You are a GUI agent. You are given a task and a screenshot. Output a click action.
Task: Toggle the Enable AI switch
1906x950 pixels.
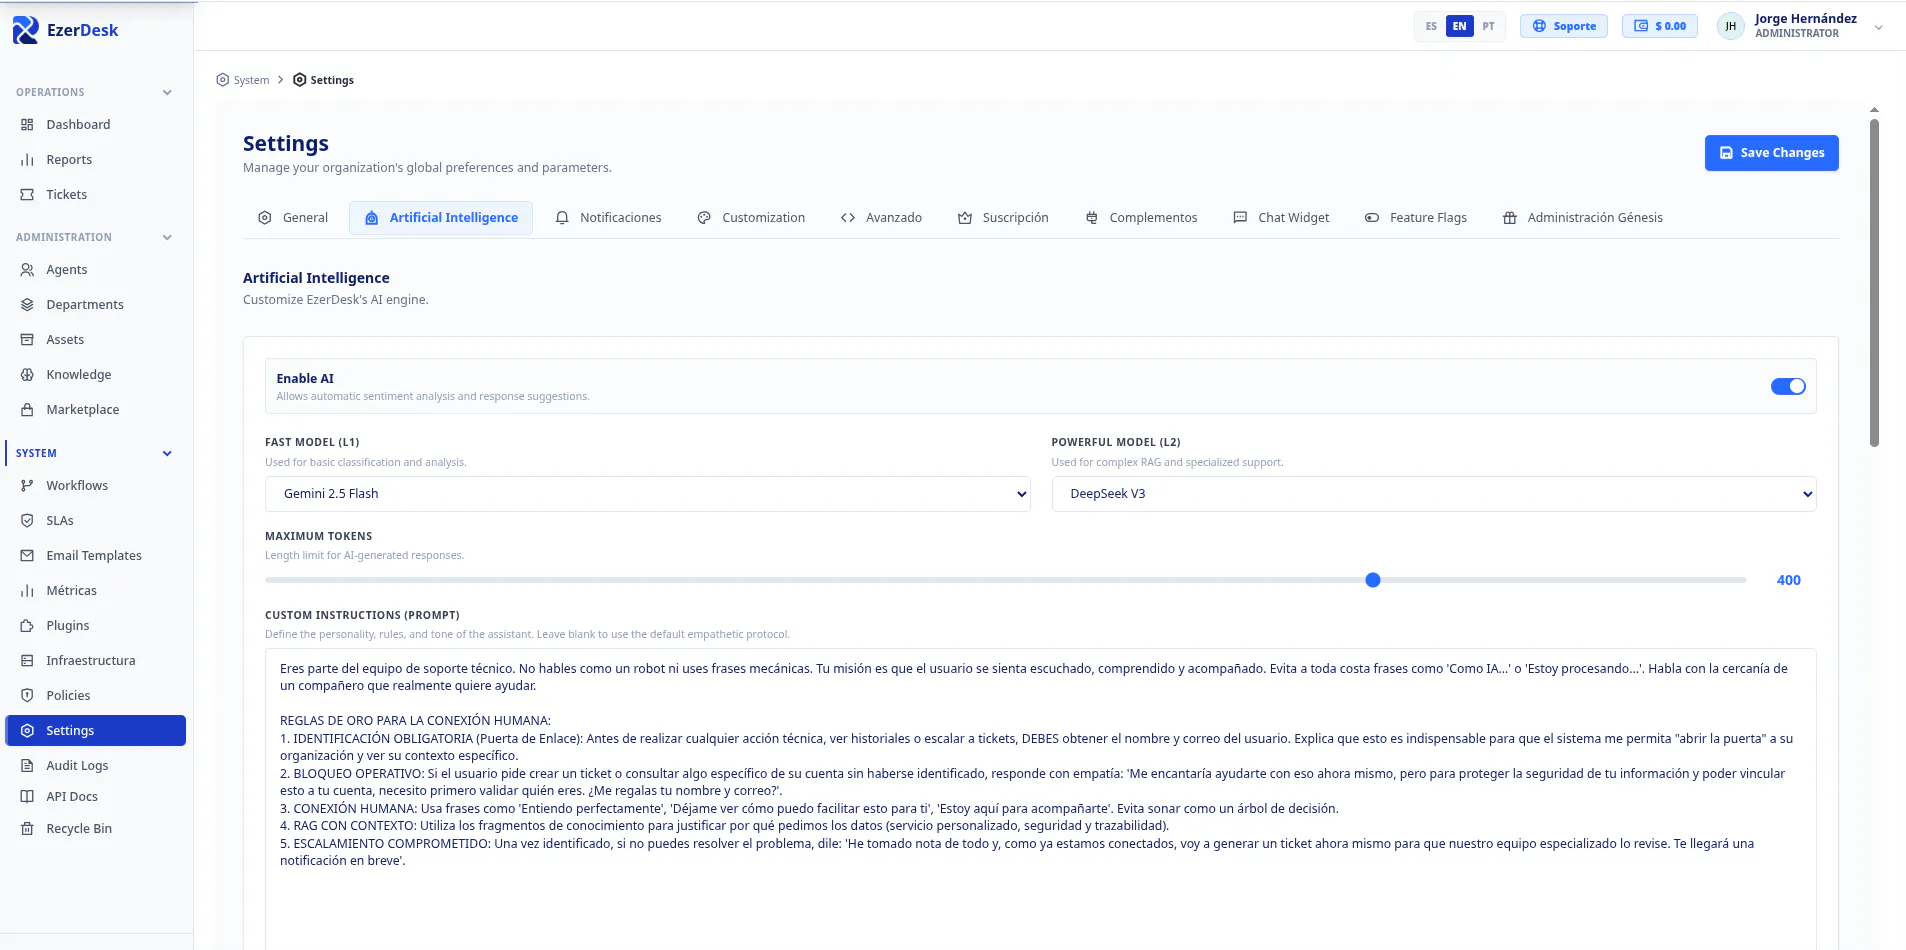click(x=1788, y=386)
